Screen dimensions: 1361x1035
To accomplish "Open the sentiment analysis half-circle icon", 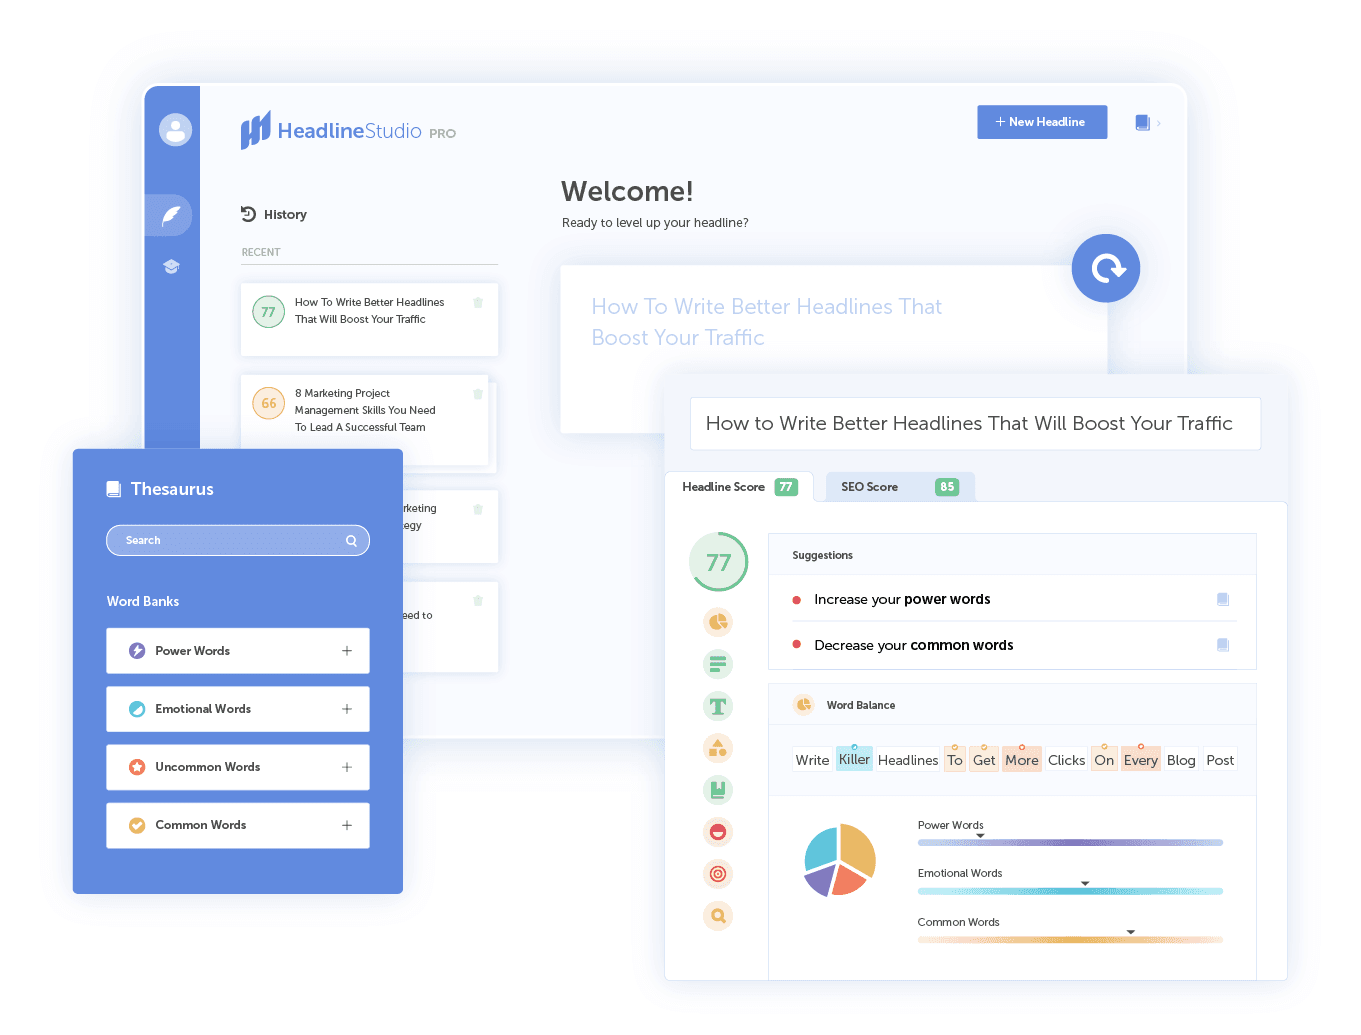I will 718,832.
